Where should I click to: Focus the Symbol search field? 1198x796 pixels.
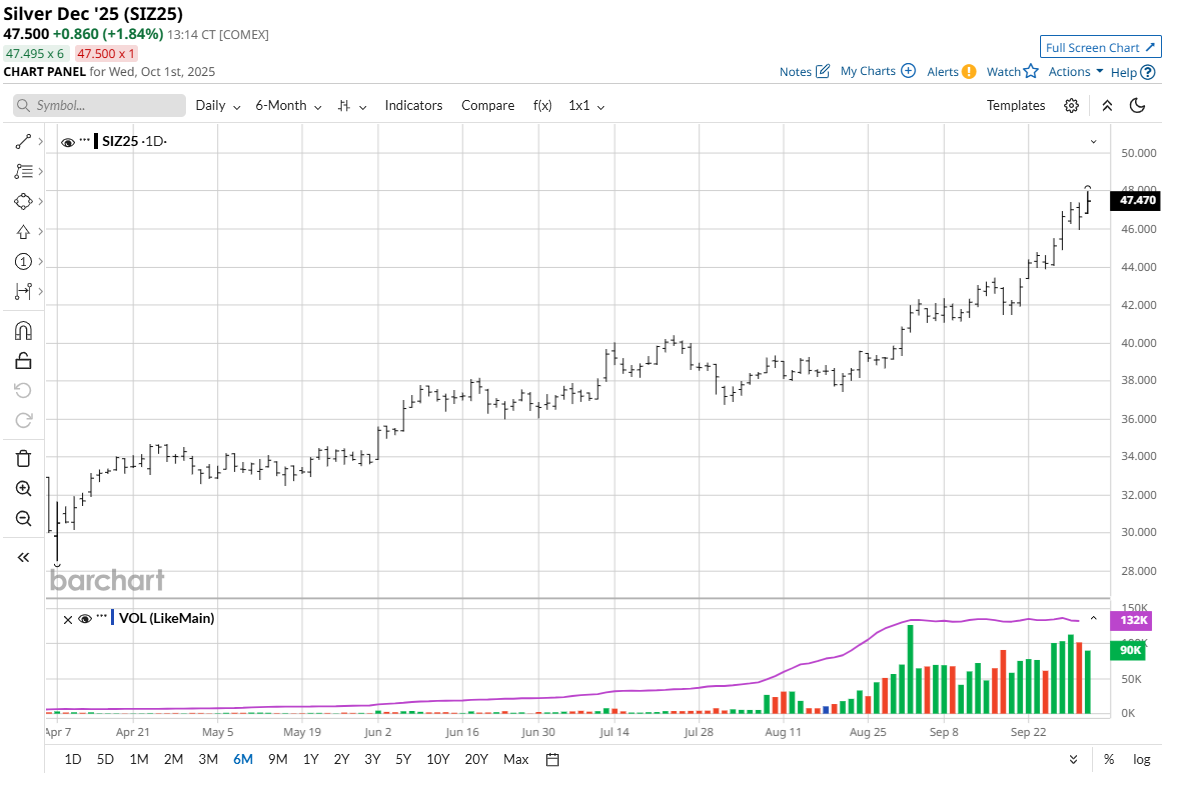point(99,105)
